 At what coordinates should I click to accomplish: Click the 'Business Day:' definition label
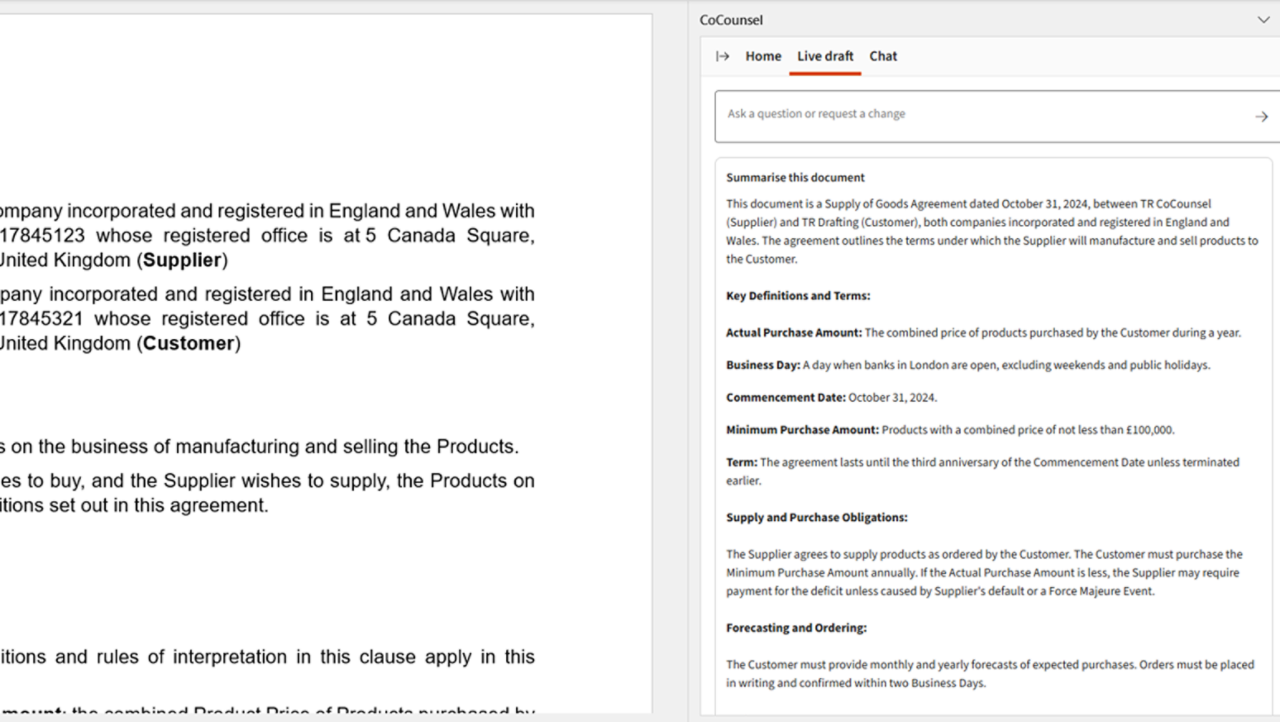[x=763, y=365]
